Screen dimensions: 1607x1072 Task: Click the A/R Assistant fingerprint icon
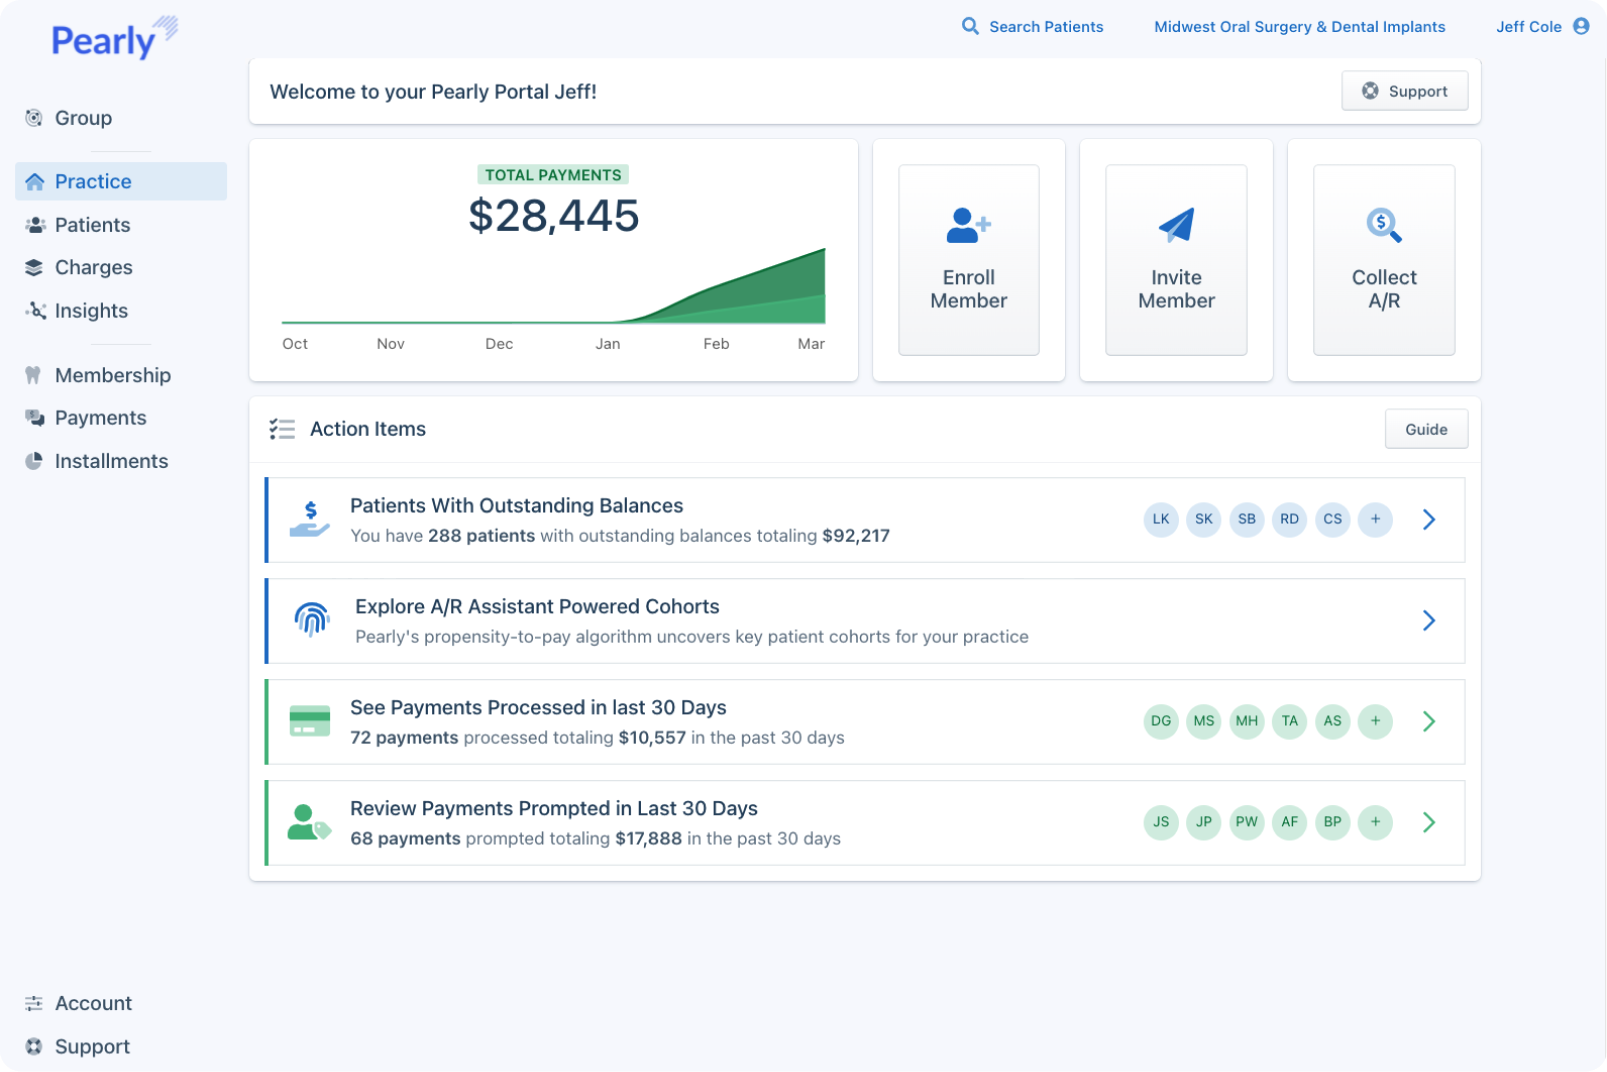[x=312, y=620]
